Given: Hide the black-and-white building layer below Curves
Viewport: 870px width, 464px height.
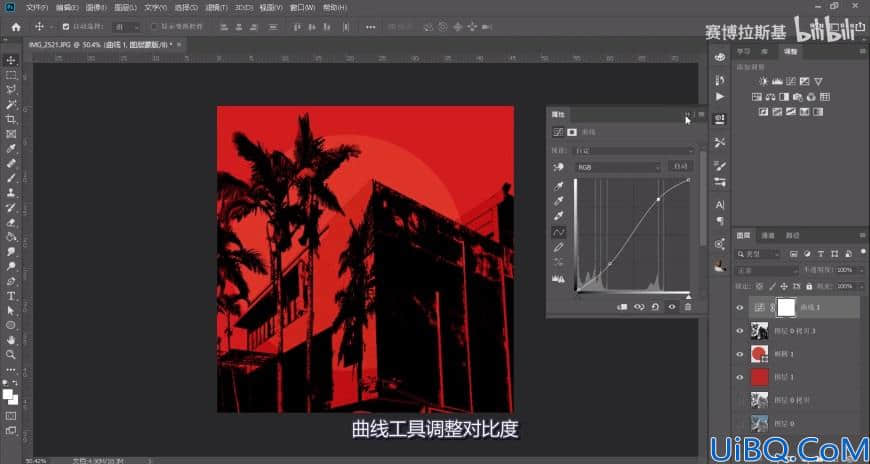Looking at the screenshot, I should tap(740, 331).
